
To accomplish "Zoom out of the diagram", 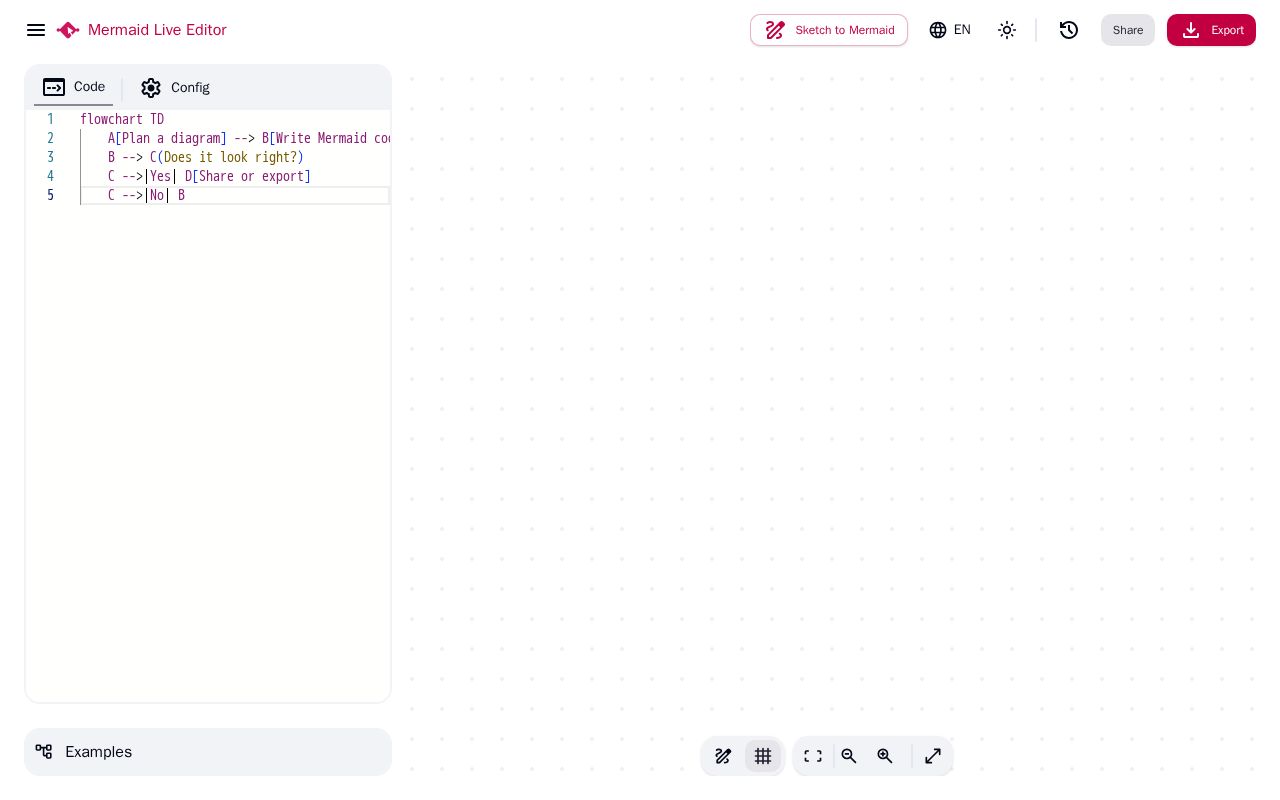I will (x=849, y=756).
